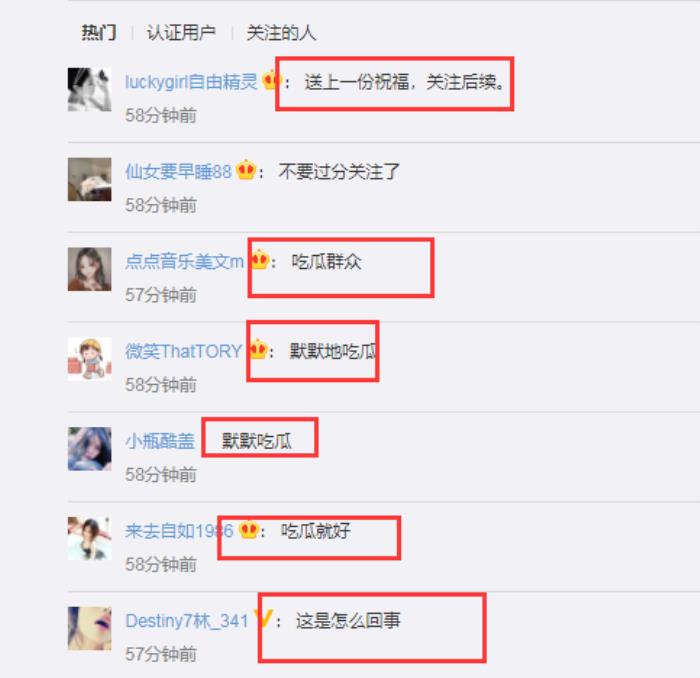The width and height of the screenshot is (700, 678).
Task: Open avatar of luckygirl自由精灵
Action: pyautogui.click(x=90, y=90)
